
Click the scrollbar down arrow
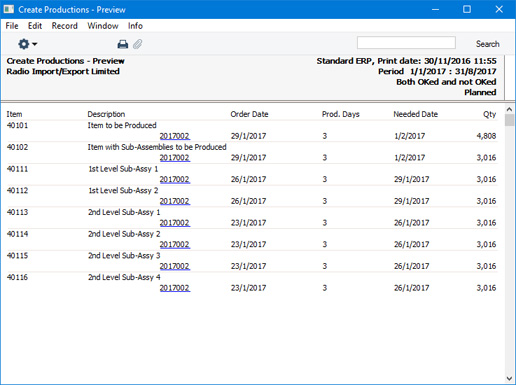(x=509, y=378)
